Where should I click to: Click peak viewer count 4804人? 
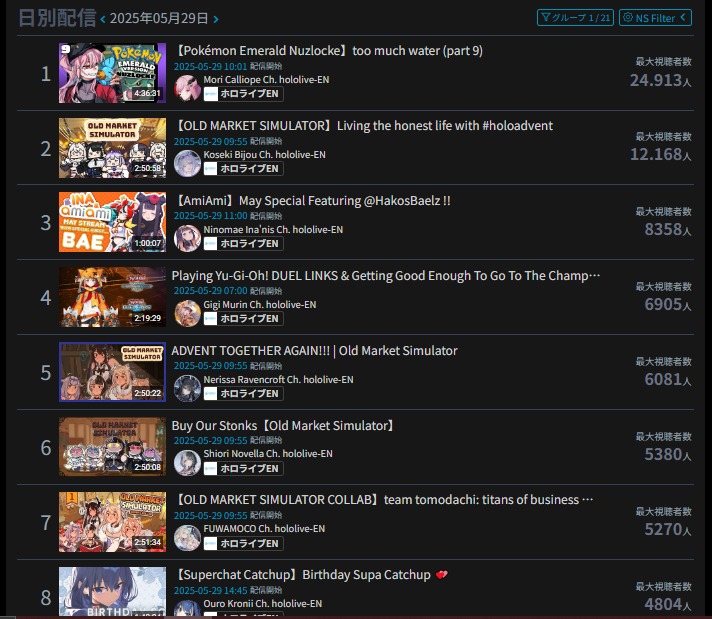click(x=668, y=604)
